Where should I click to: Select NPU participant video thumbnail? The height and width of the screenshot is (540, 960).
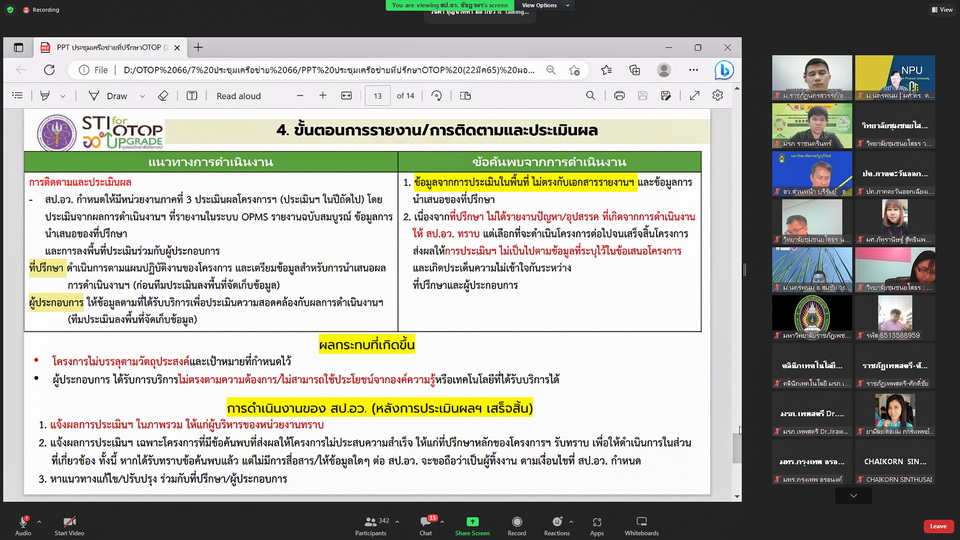pyautogui.click(x=895, y=77)
